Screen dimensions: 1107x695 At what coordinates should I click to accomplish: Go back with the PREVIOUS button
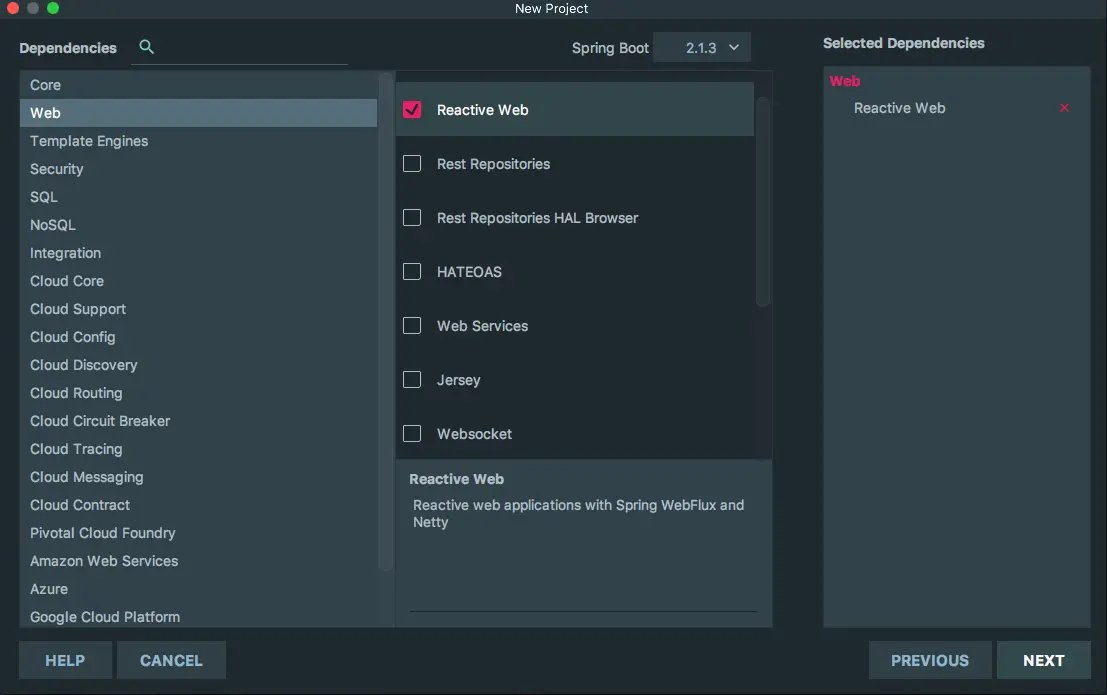point(930,660)
